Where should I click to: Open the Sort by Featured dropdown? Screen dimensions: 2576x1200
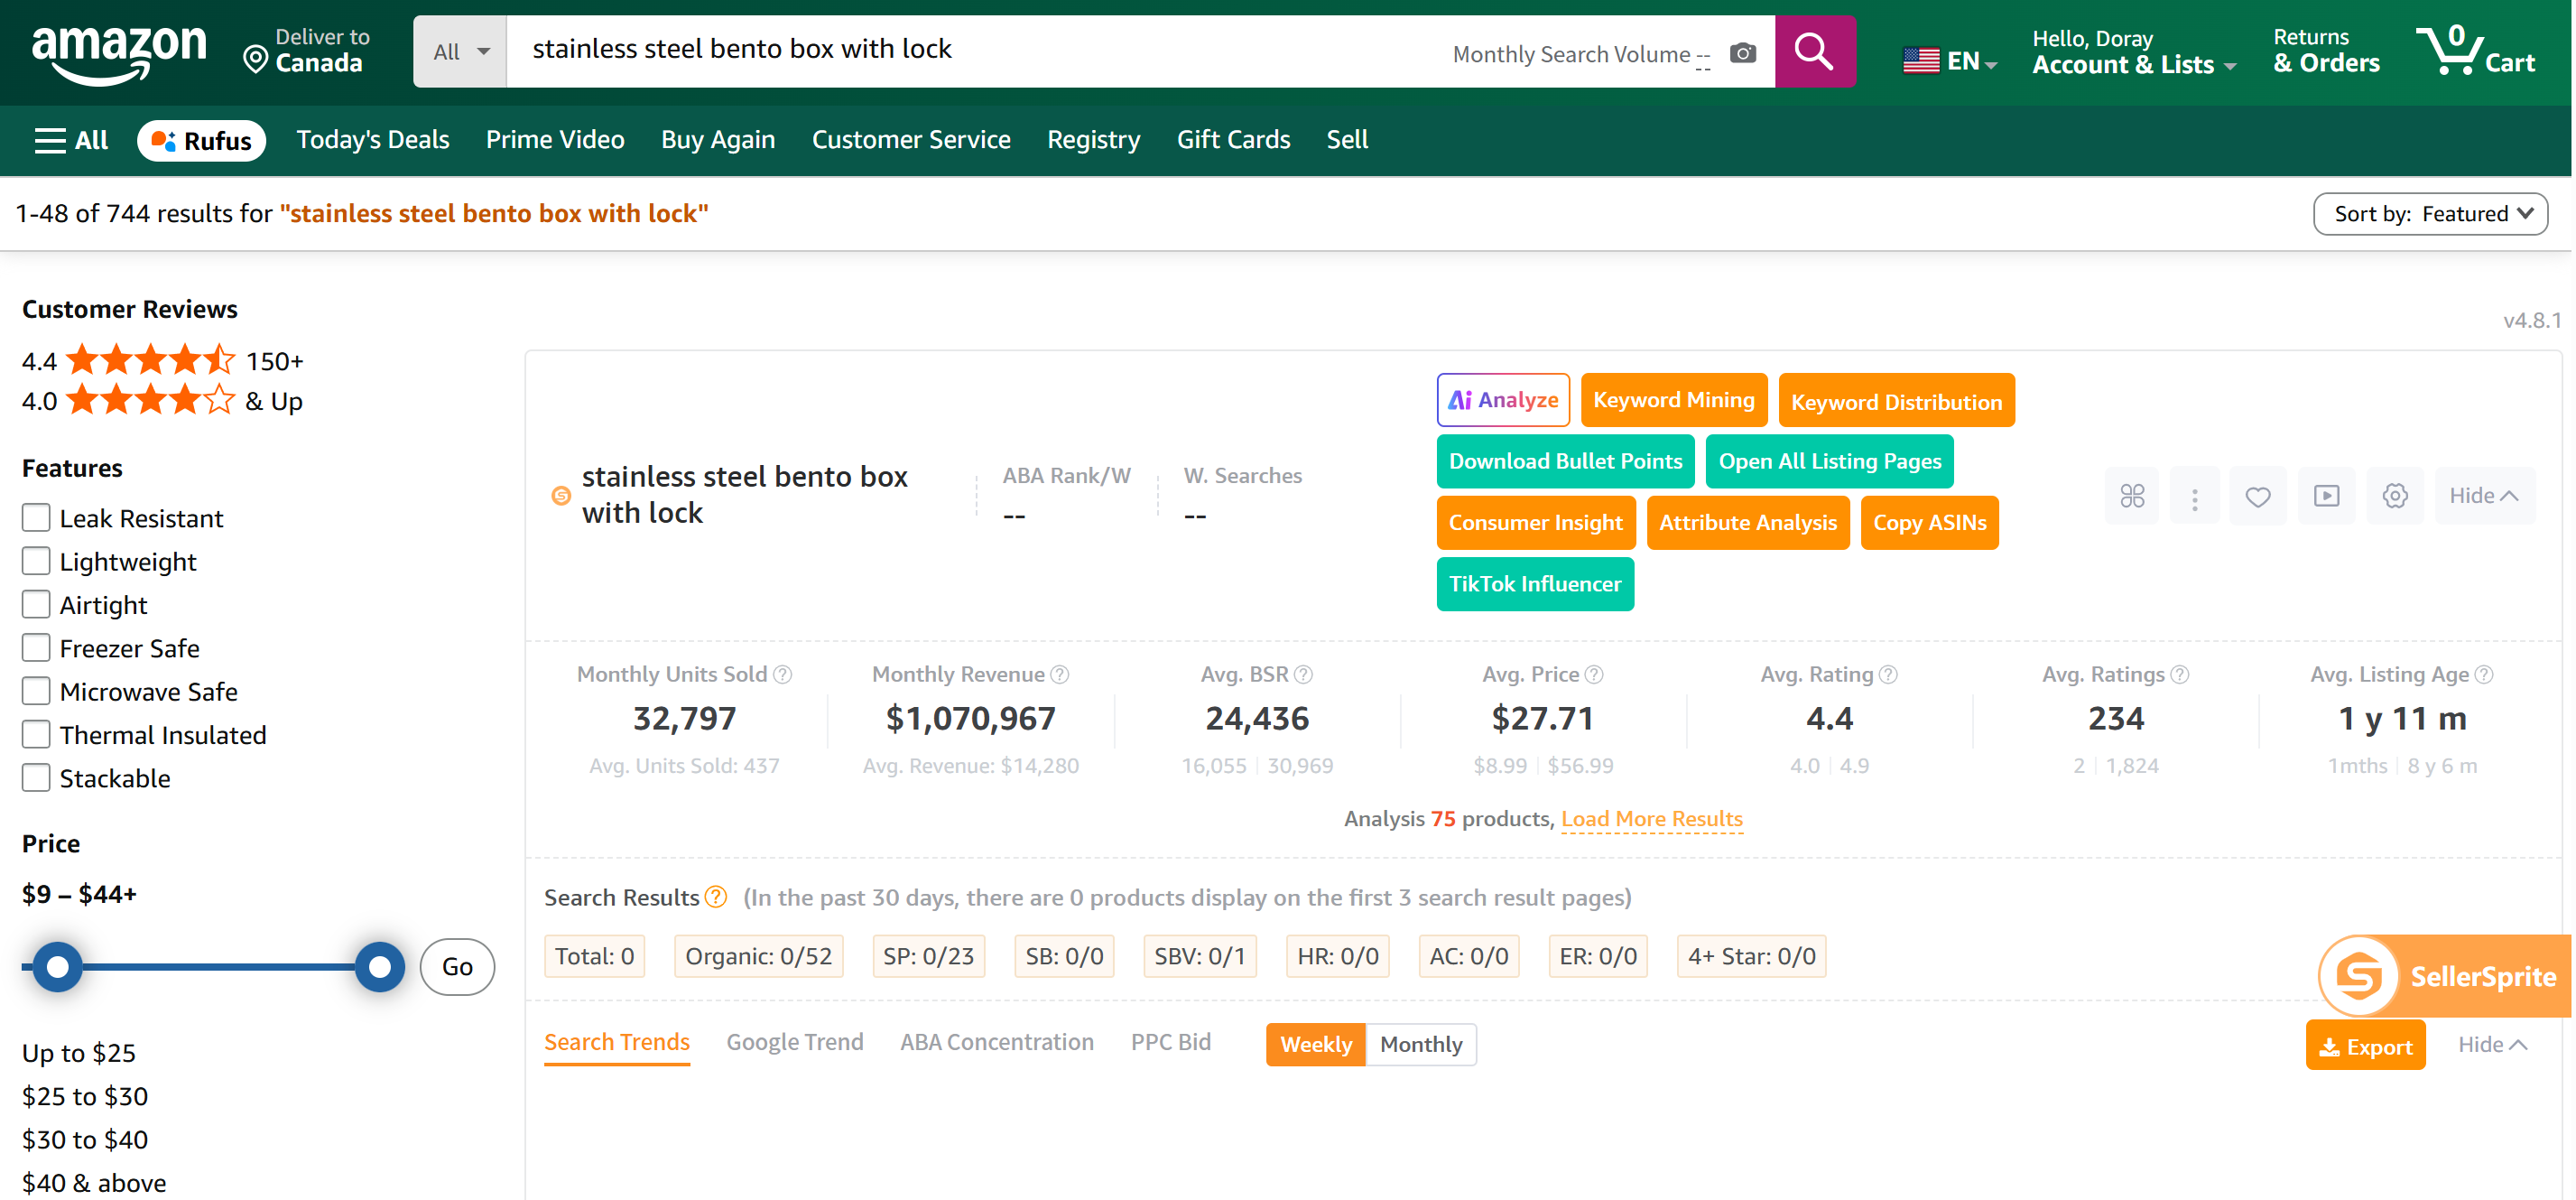(x=2429, y=214)
